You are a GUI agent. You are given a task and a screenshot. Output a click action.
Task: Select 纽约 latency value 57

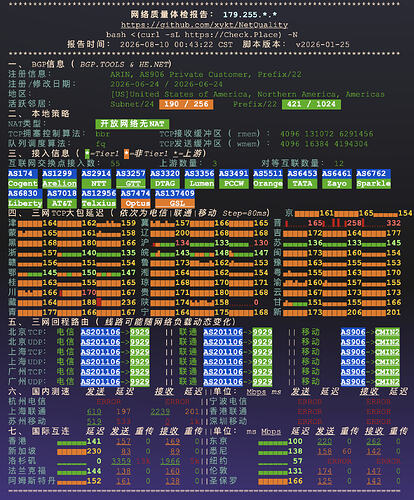point(298,461)
